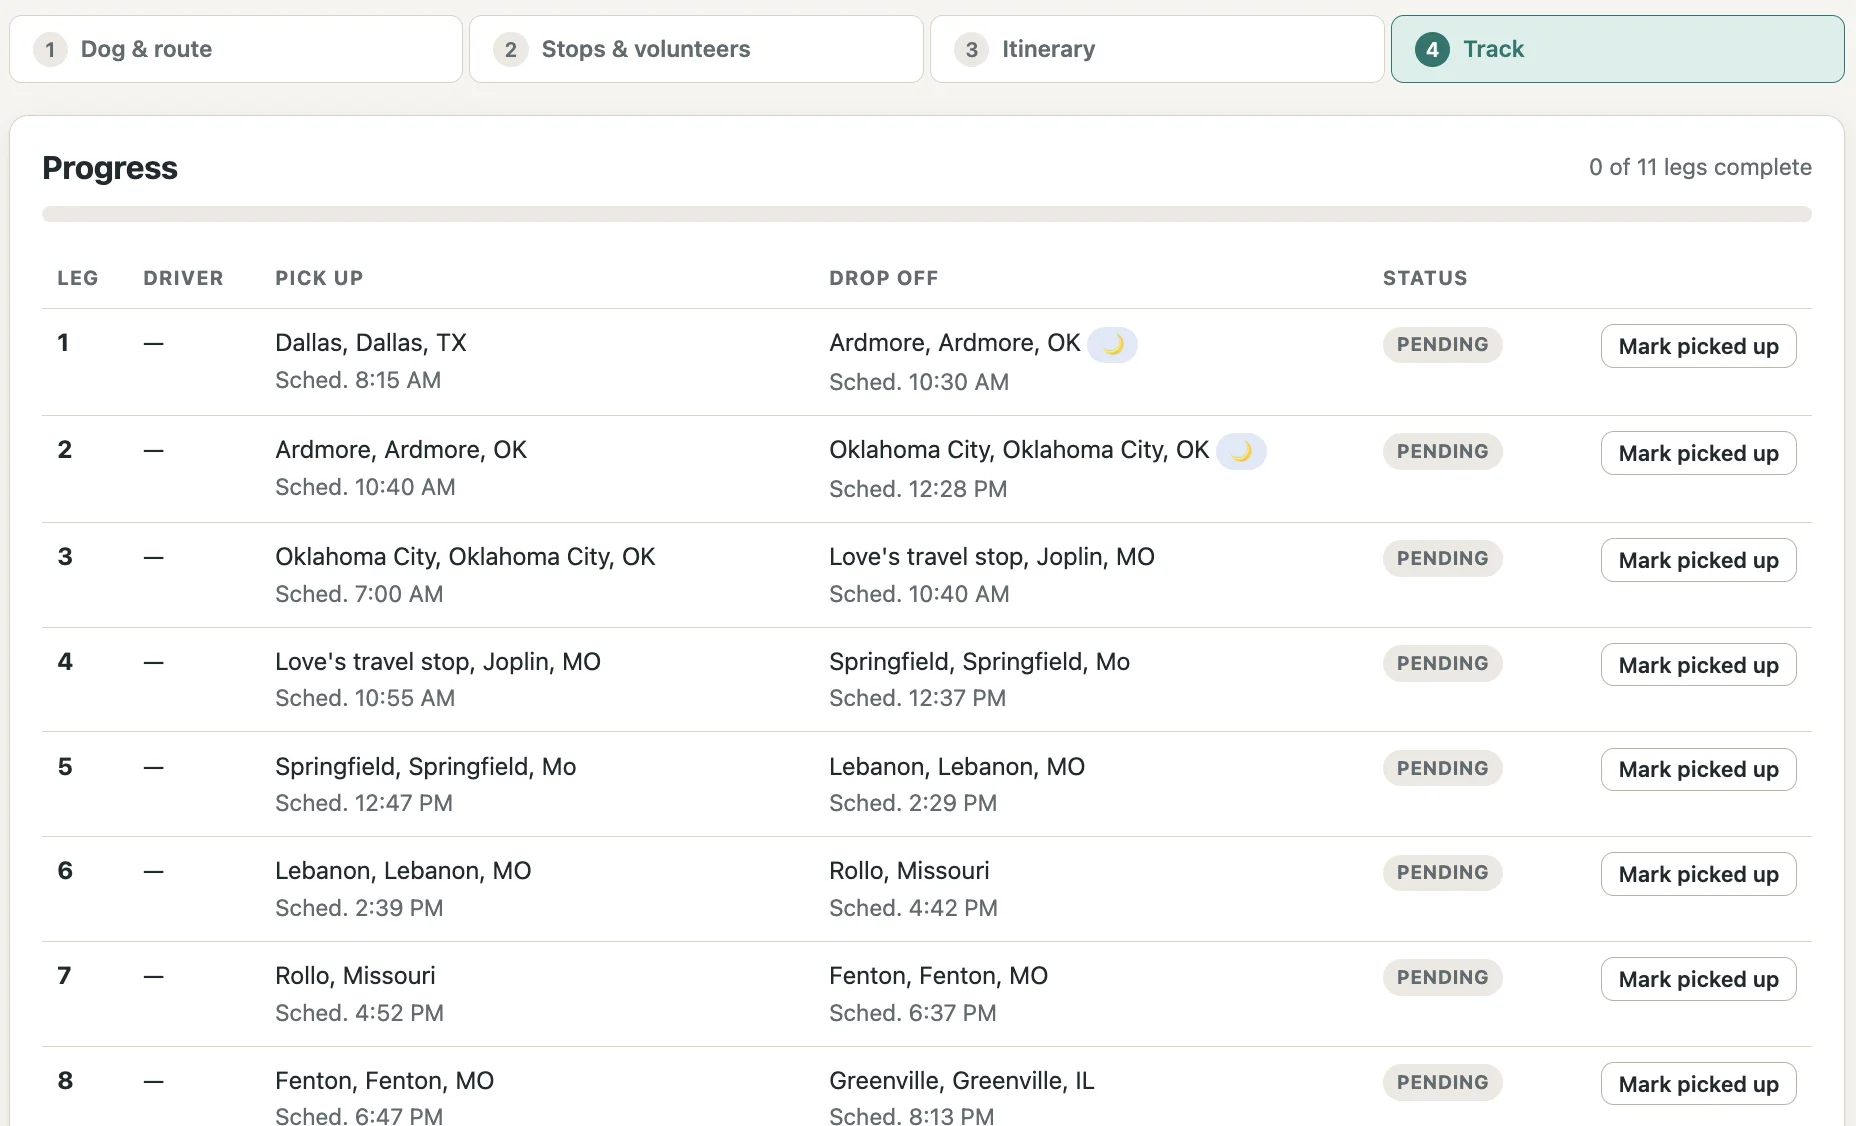Image resolution: width=1856 pixels, height=1126 pixels.
Task: Click the DROP OFF column header
Action: click(884, 278)
